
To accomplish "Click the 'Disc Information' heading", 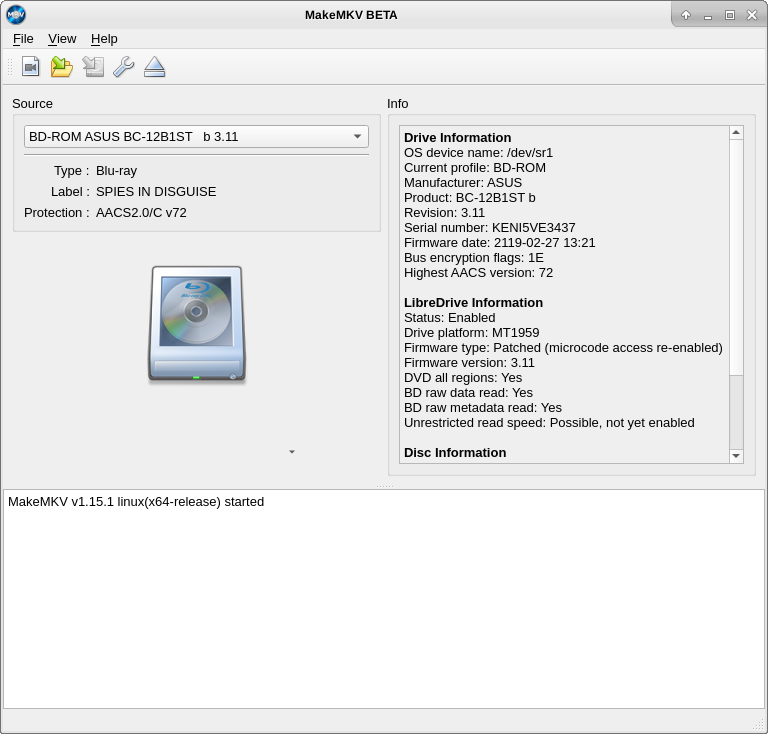I will pos(455,452).
